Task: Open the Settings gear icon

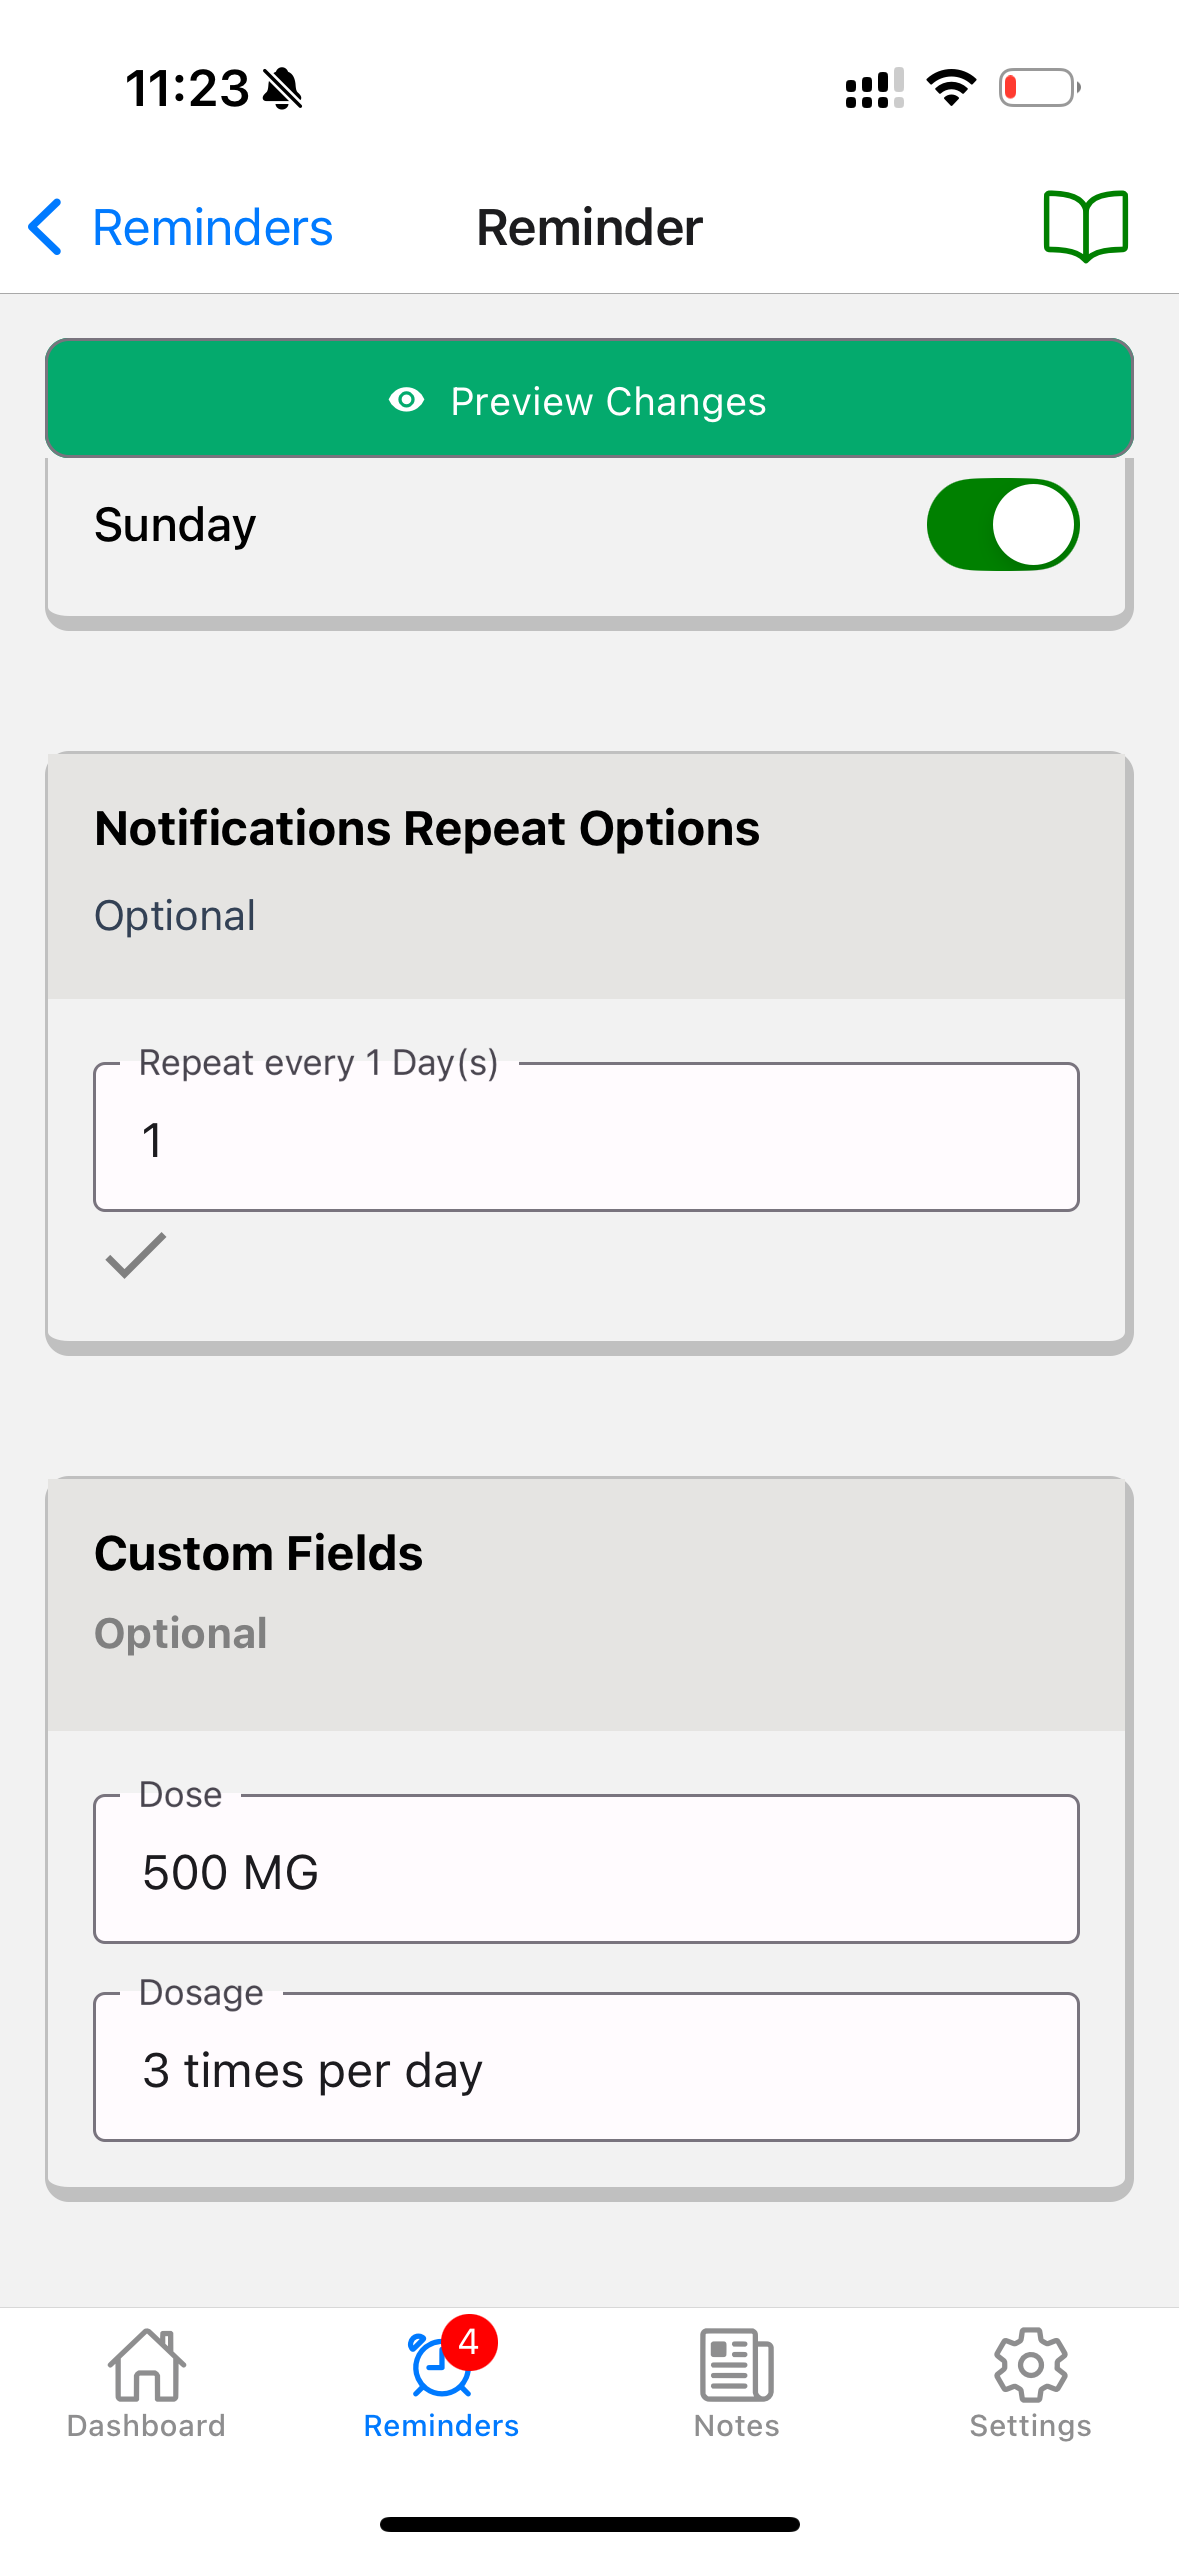Action: [x=1030, y=2365]
